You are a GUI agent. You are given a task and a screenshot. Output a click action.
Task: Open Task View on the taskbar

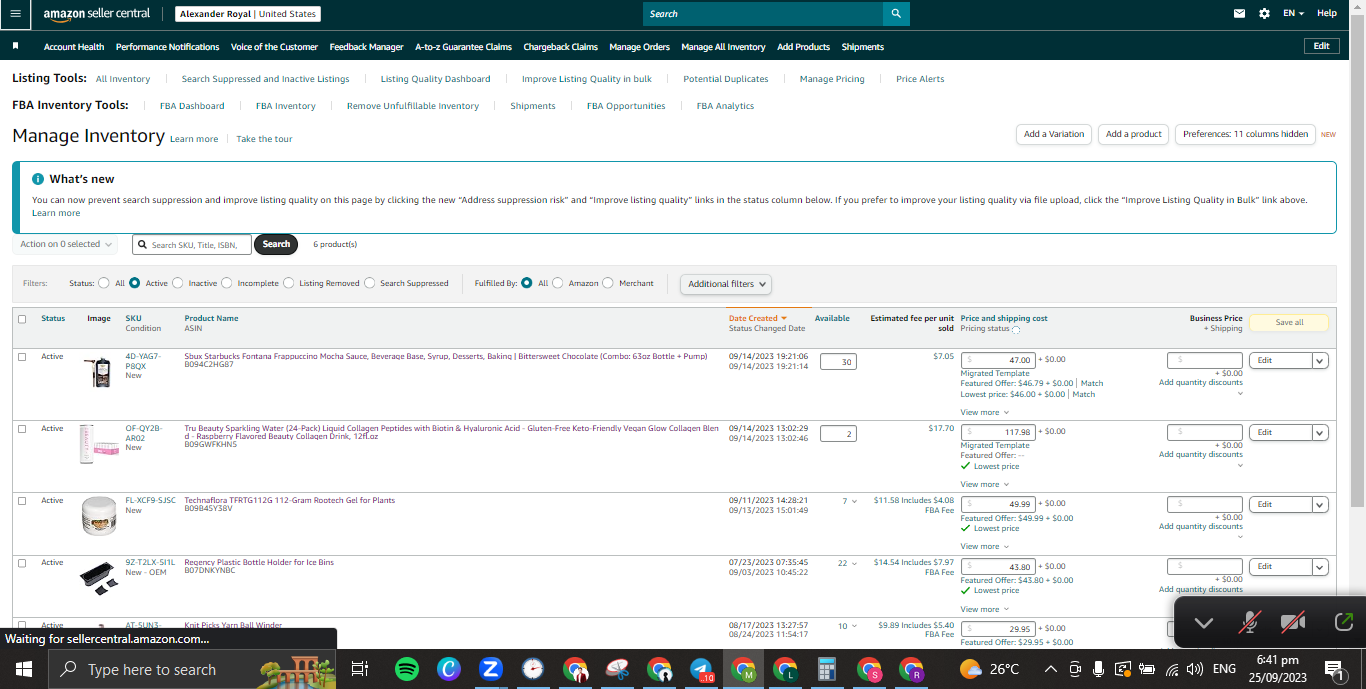[360, 669]
